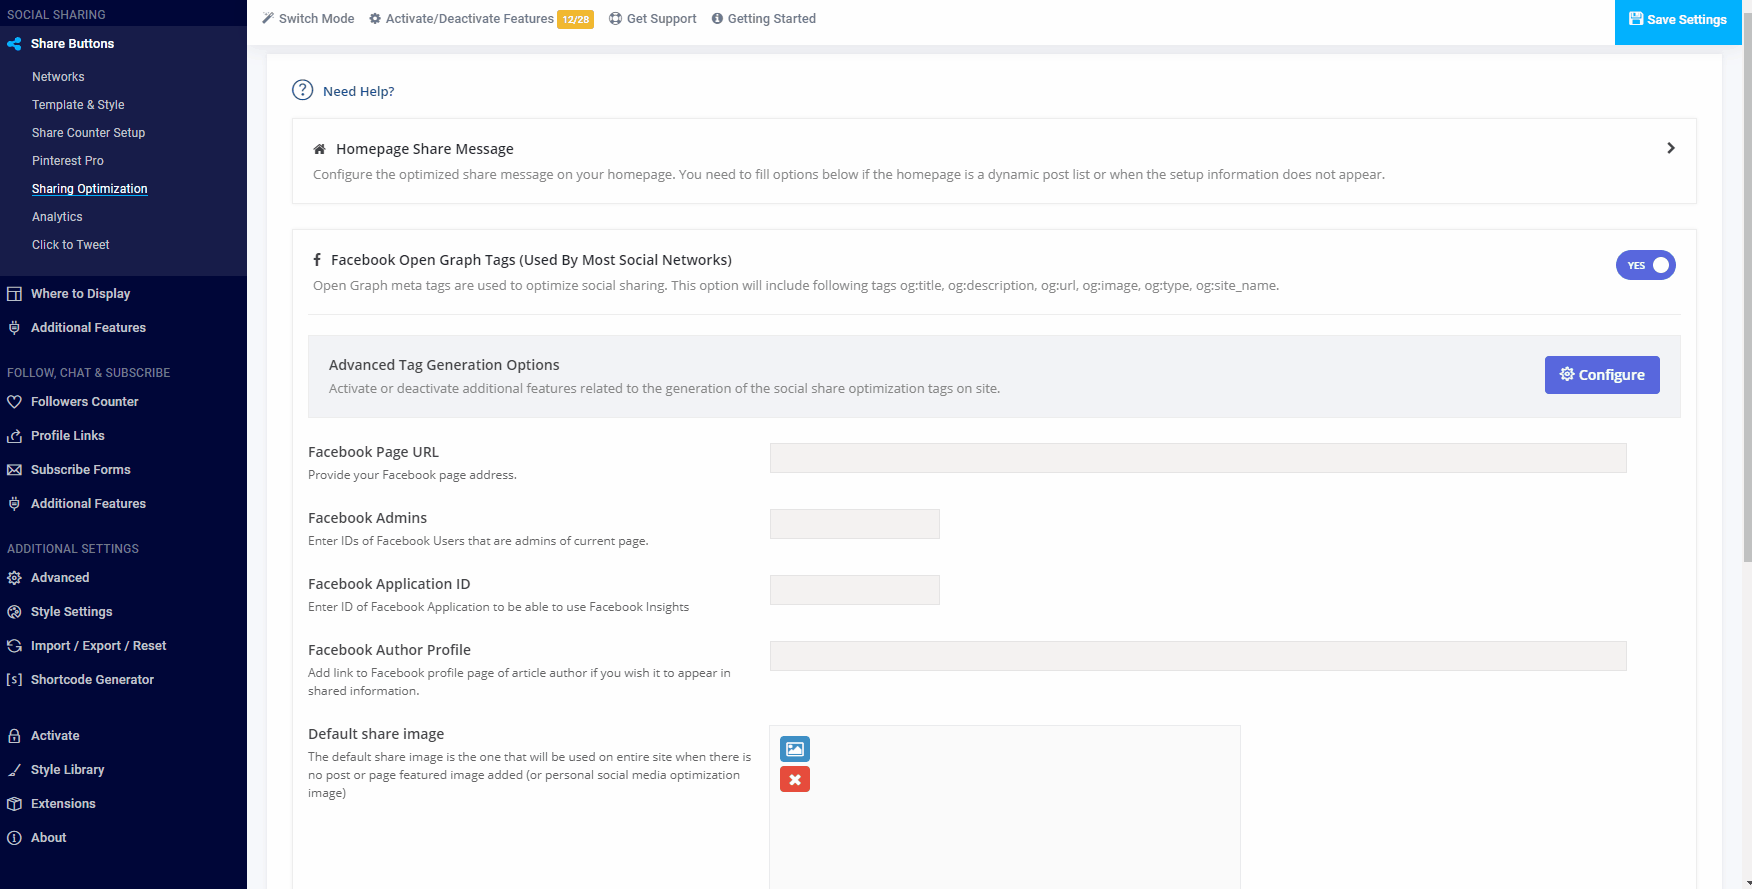The width and height of the screenshot is (1752, 889).
Task: Open Followers Counter with heart icon
Action: (84, 402)
